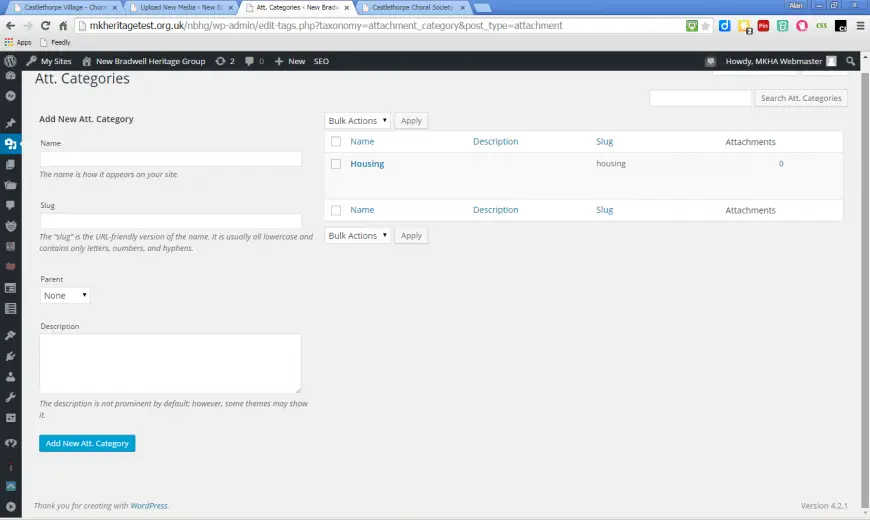Switch to Castlethorpe Choral Society tab
The height and width of the screenshot is (520, 870).
(413, 7)
